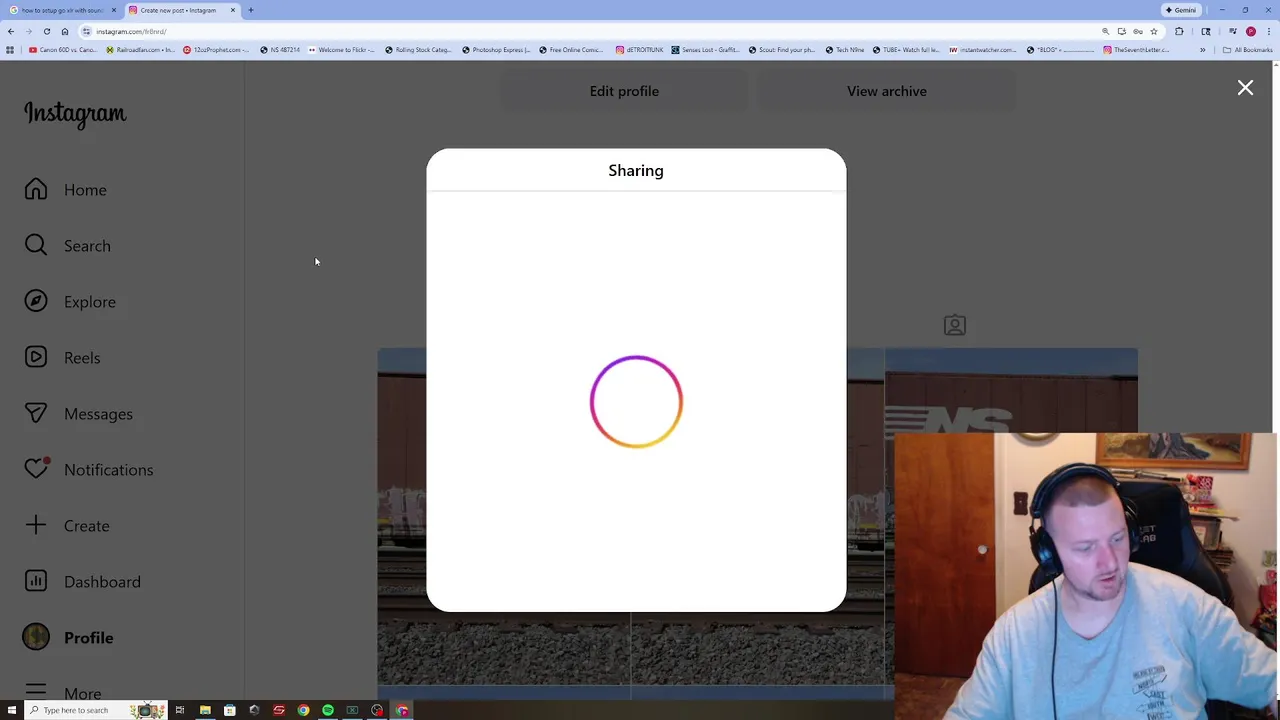Click the left freight car post thumbnail
Viewport: 1280px width, 720px height.
(x=401, y=516)
